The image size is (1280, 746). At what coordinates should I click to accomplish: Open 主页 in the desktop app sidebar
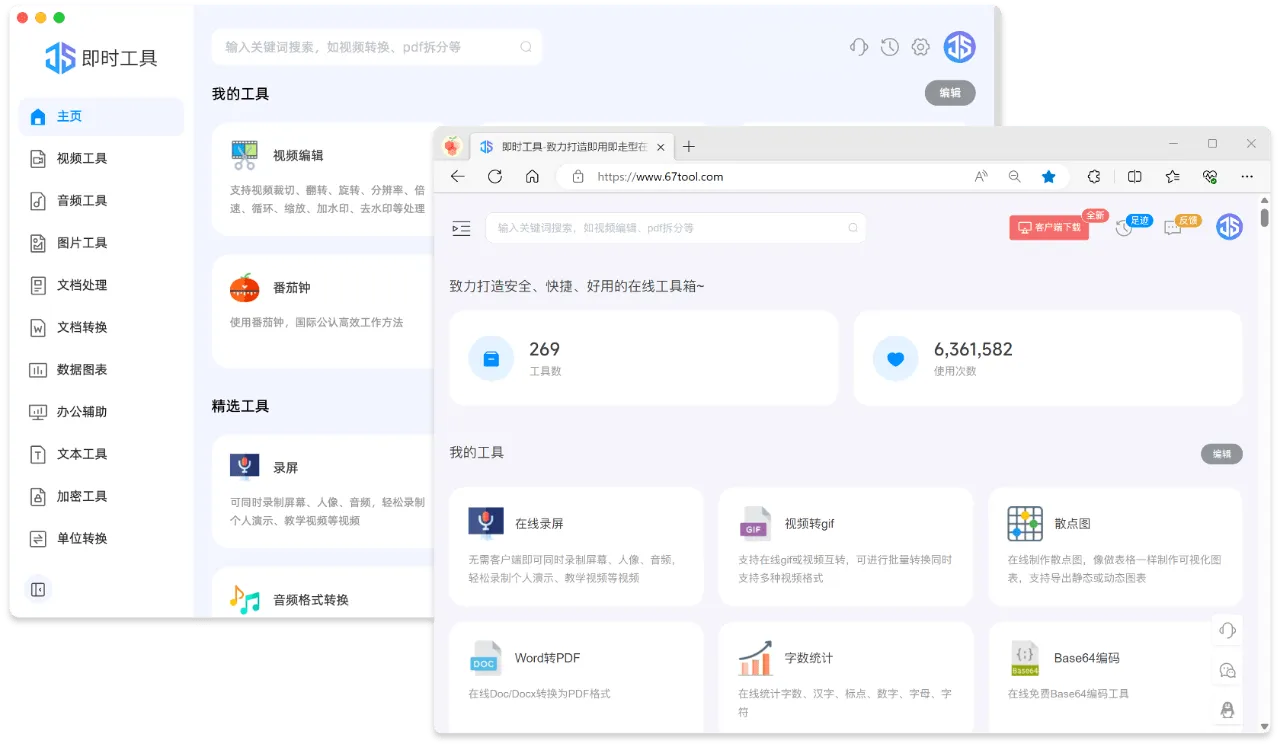click(101, 116)
